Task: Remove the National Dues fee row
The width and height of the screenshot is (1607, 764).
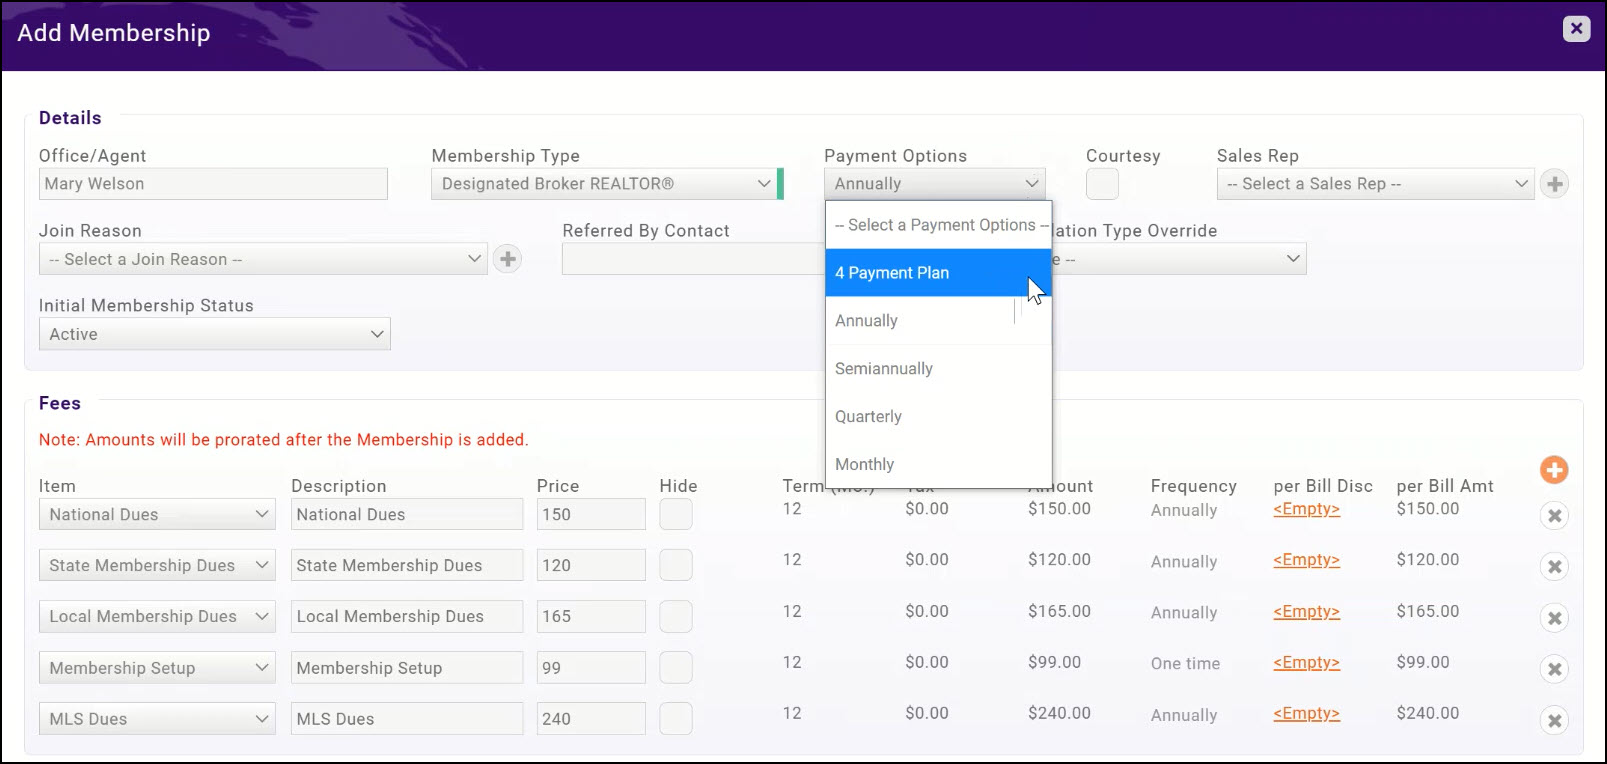Action: click(1554, 516)
